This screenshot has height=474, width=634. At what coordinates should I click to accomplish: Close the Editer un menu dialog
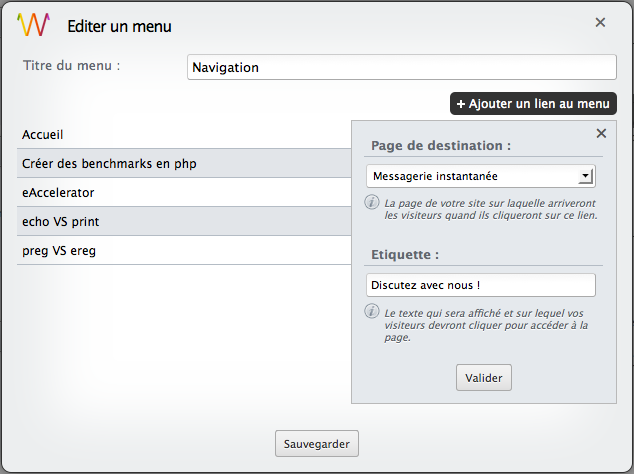click(600, 22)
